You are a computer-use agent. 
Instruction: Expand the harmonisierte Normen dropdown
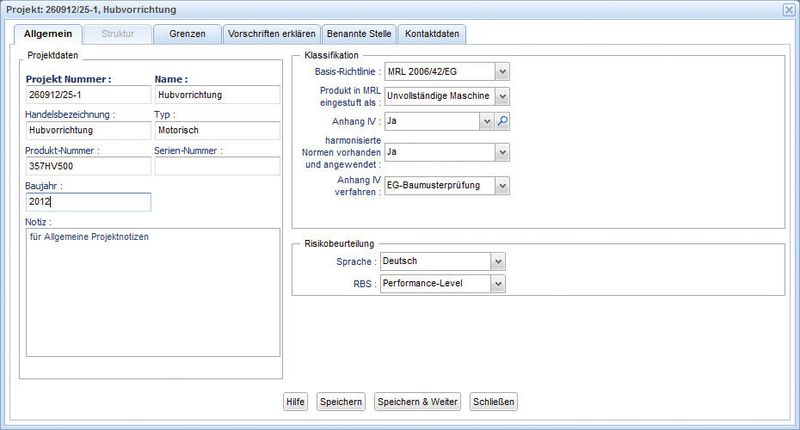point(502,152)
